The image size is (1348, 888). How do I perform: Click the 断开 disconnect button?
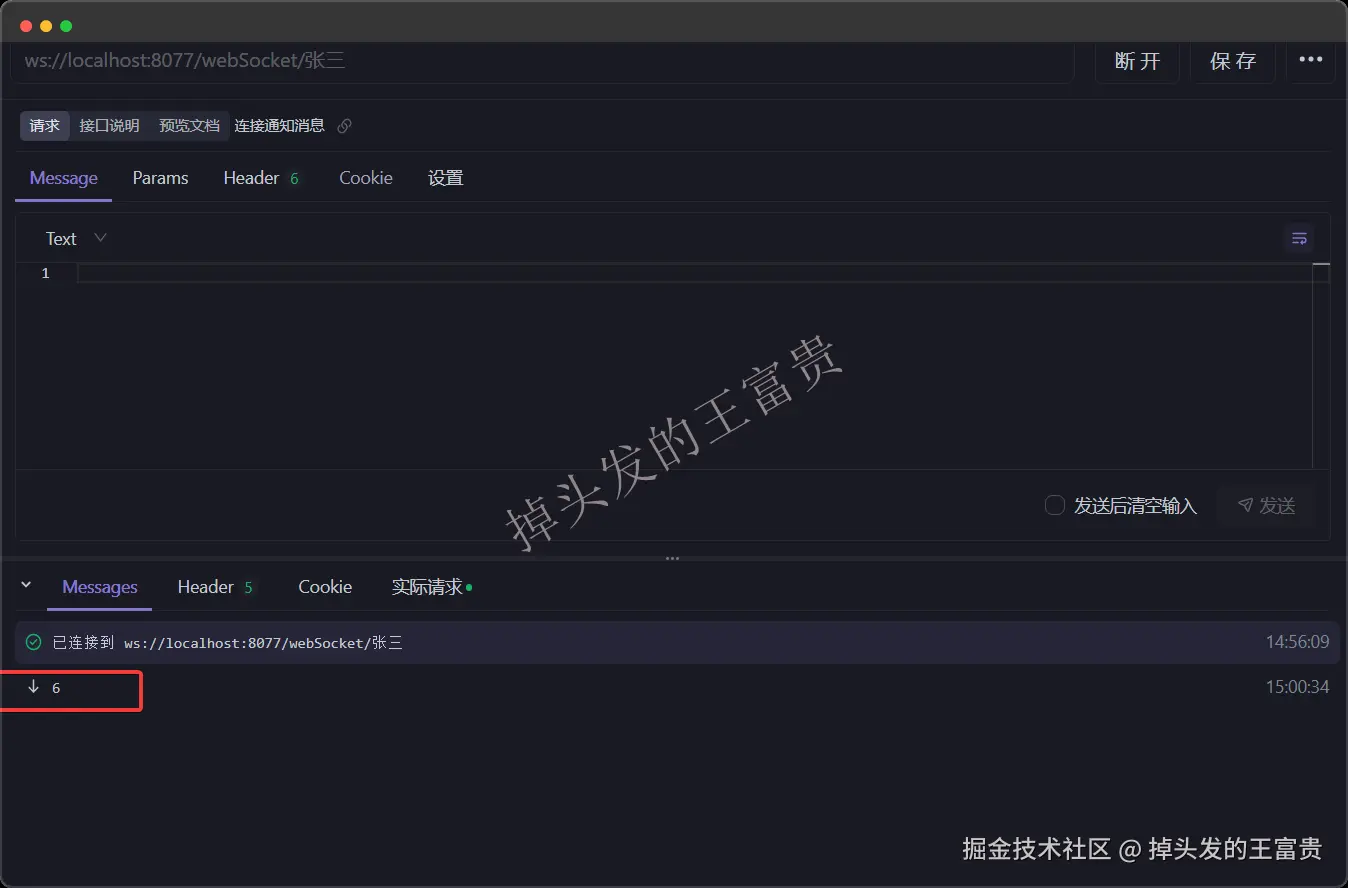point(1137,61)
